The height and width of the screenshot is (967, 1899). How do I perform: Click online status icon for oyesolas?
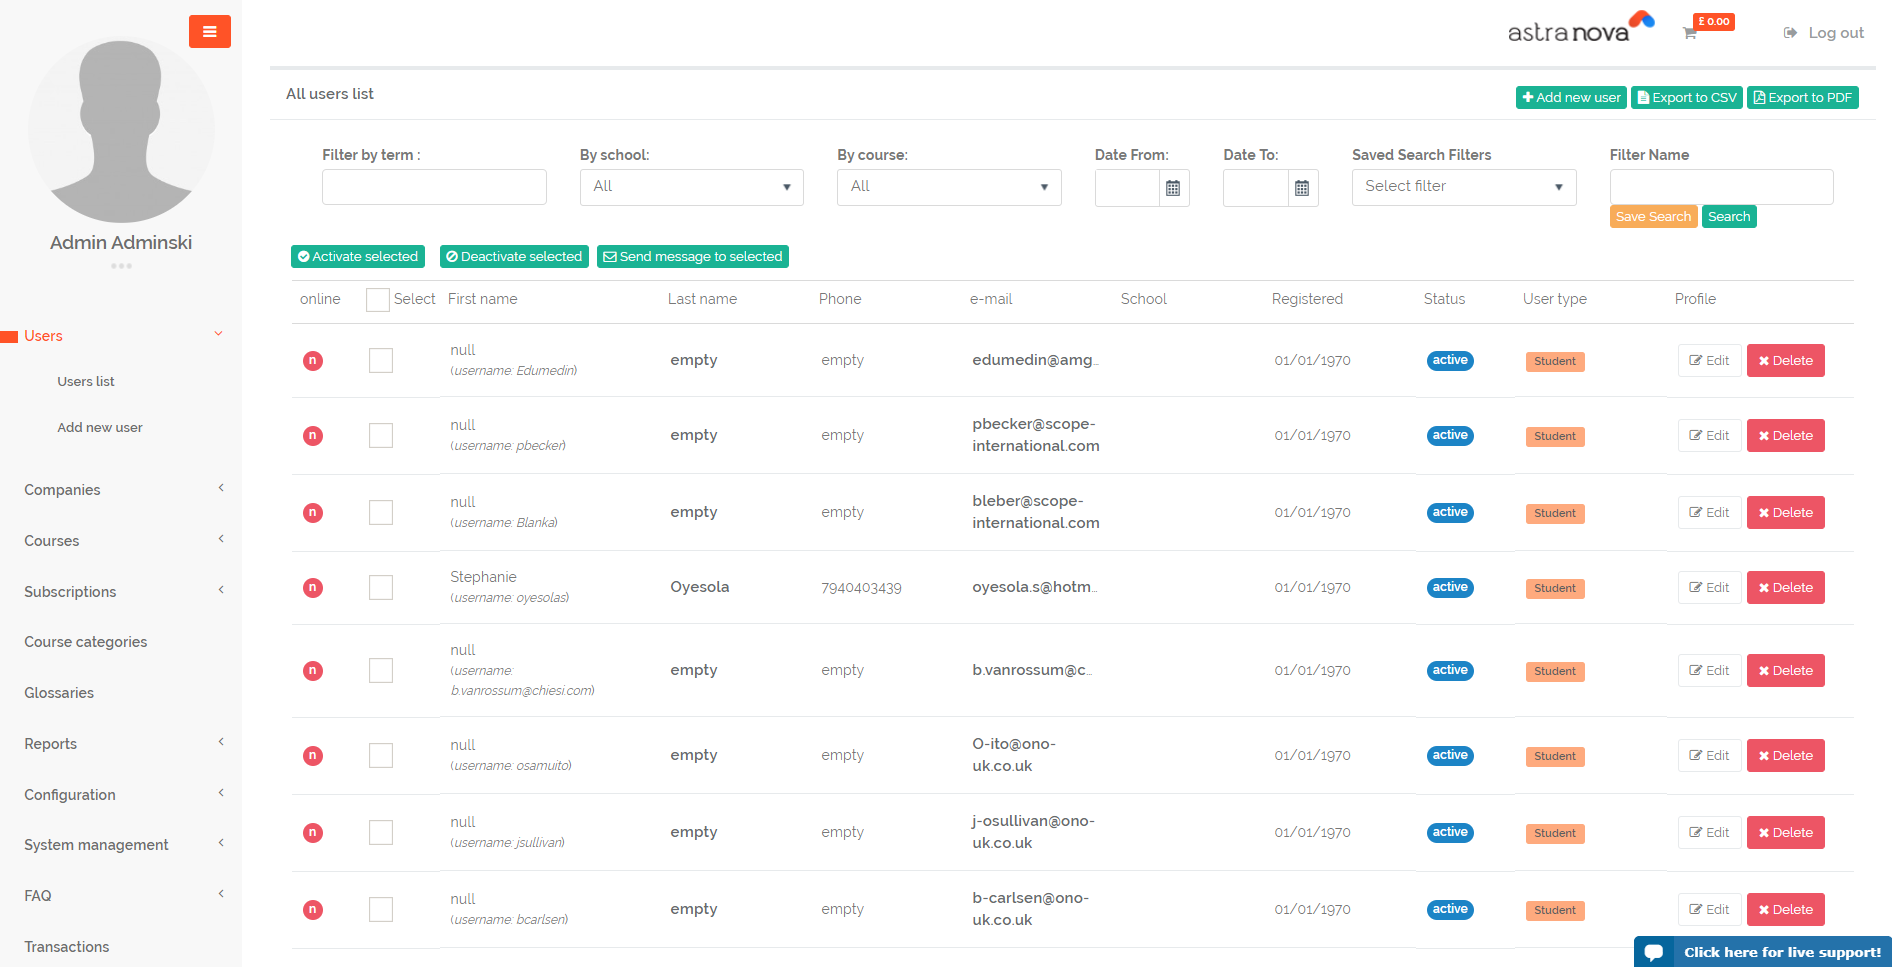coord(313,588)
